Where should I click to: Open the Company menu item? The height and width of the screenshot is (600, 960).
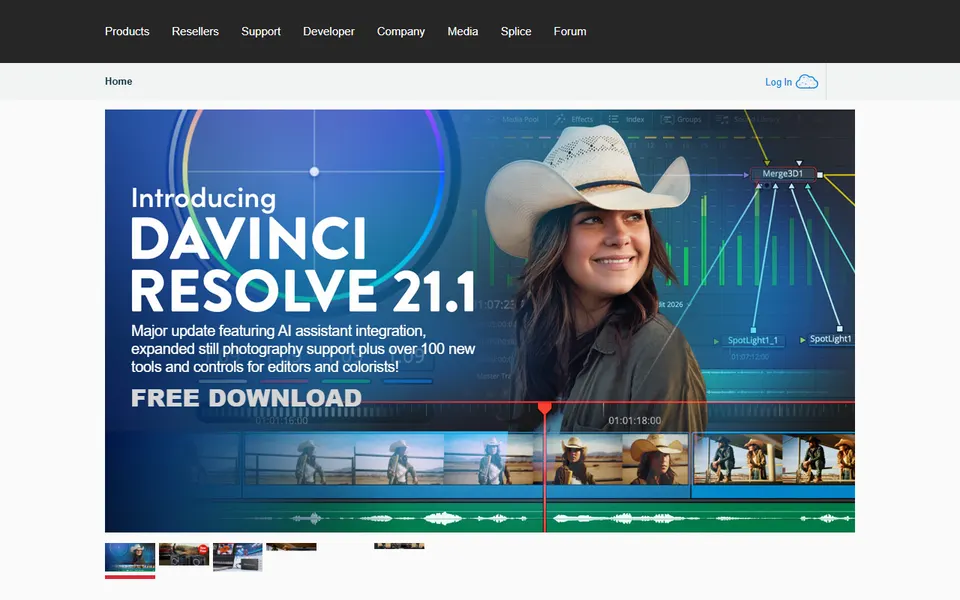400,31
